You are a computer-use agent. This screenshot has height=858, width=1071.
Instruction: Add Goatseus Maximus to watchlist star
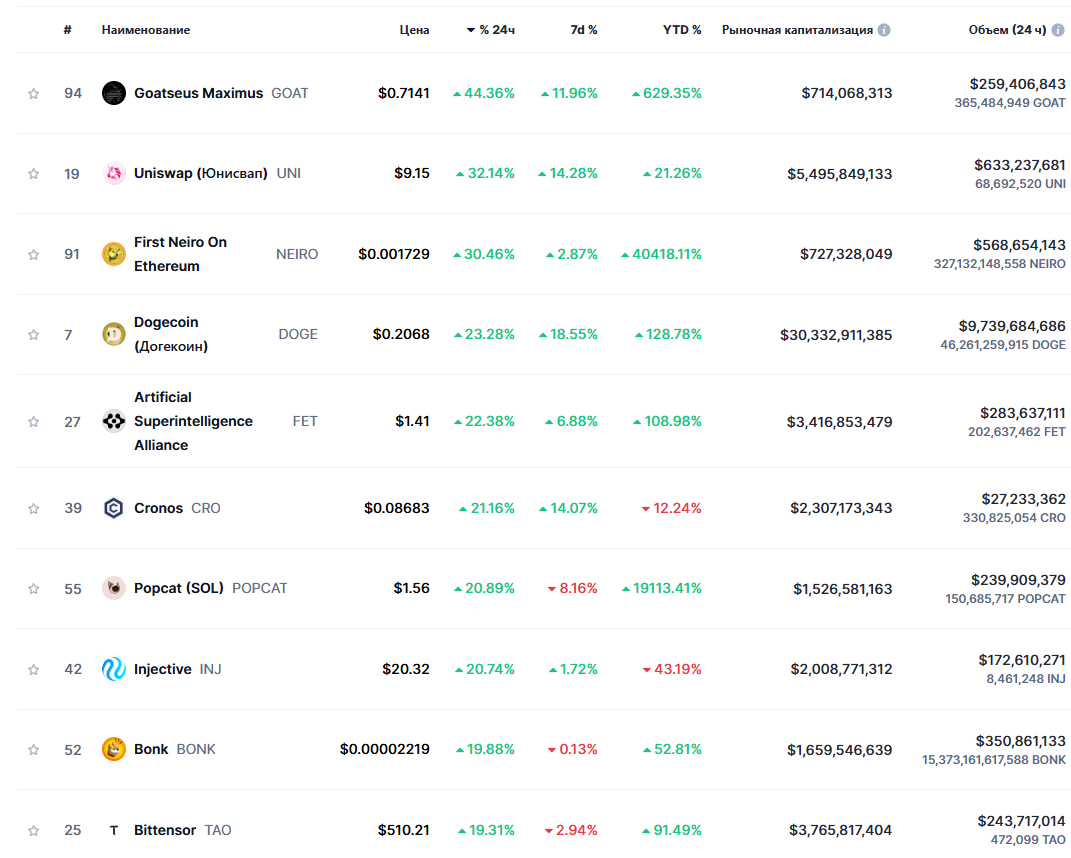pos(34,94)
